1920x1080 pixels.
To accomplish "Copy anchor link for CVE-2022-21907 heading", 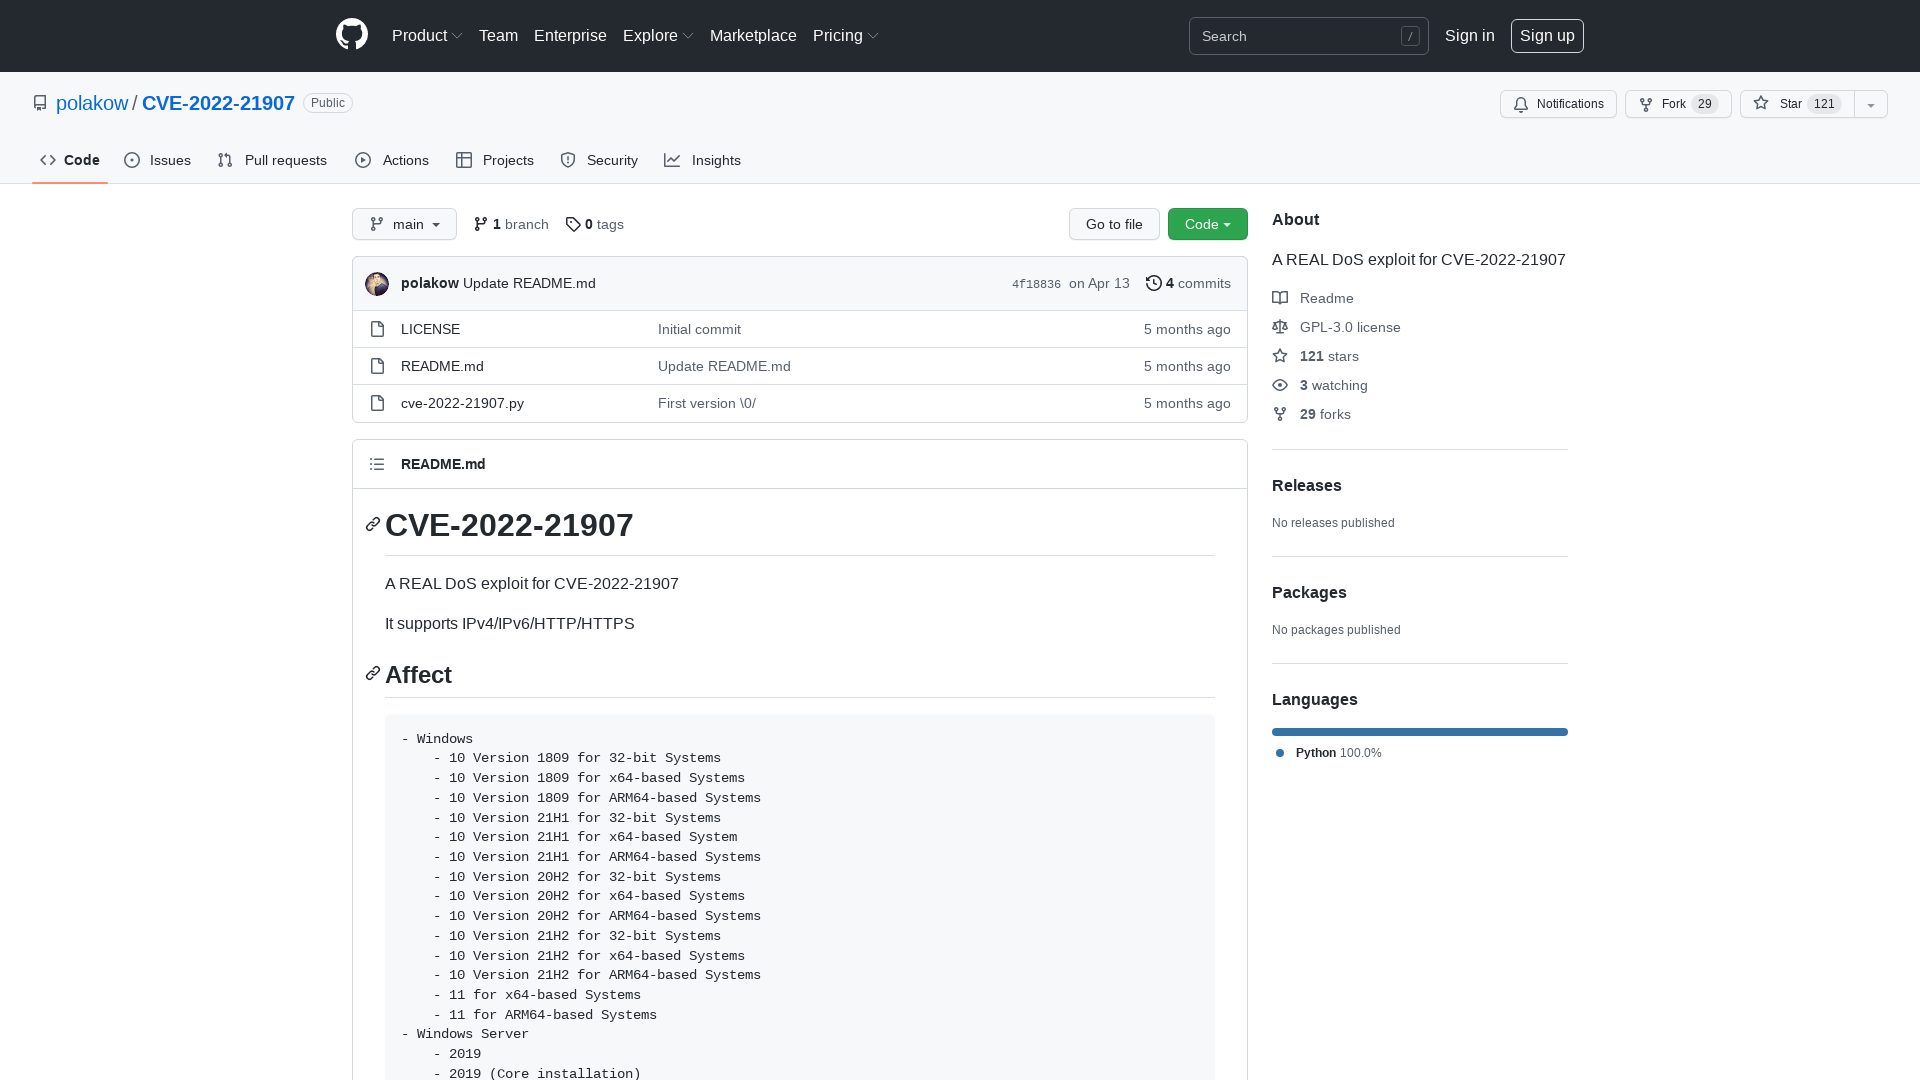I will click(x=373, y=525).
